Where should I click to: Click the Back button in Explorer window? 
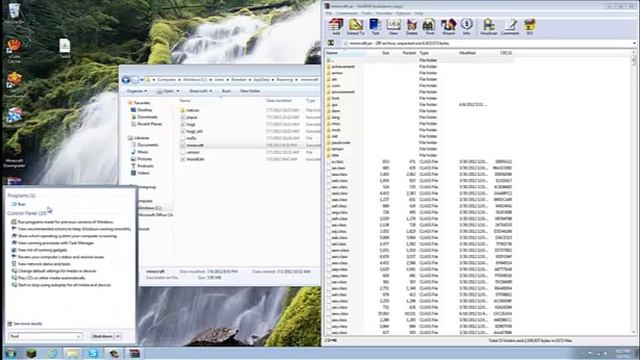click(x=126, y=80)
